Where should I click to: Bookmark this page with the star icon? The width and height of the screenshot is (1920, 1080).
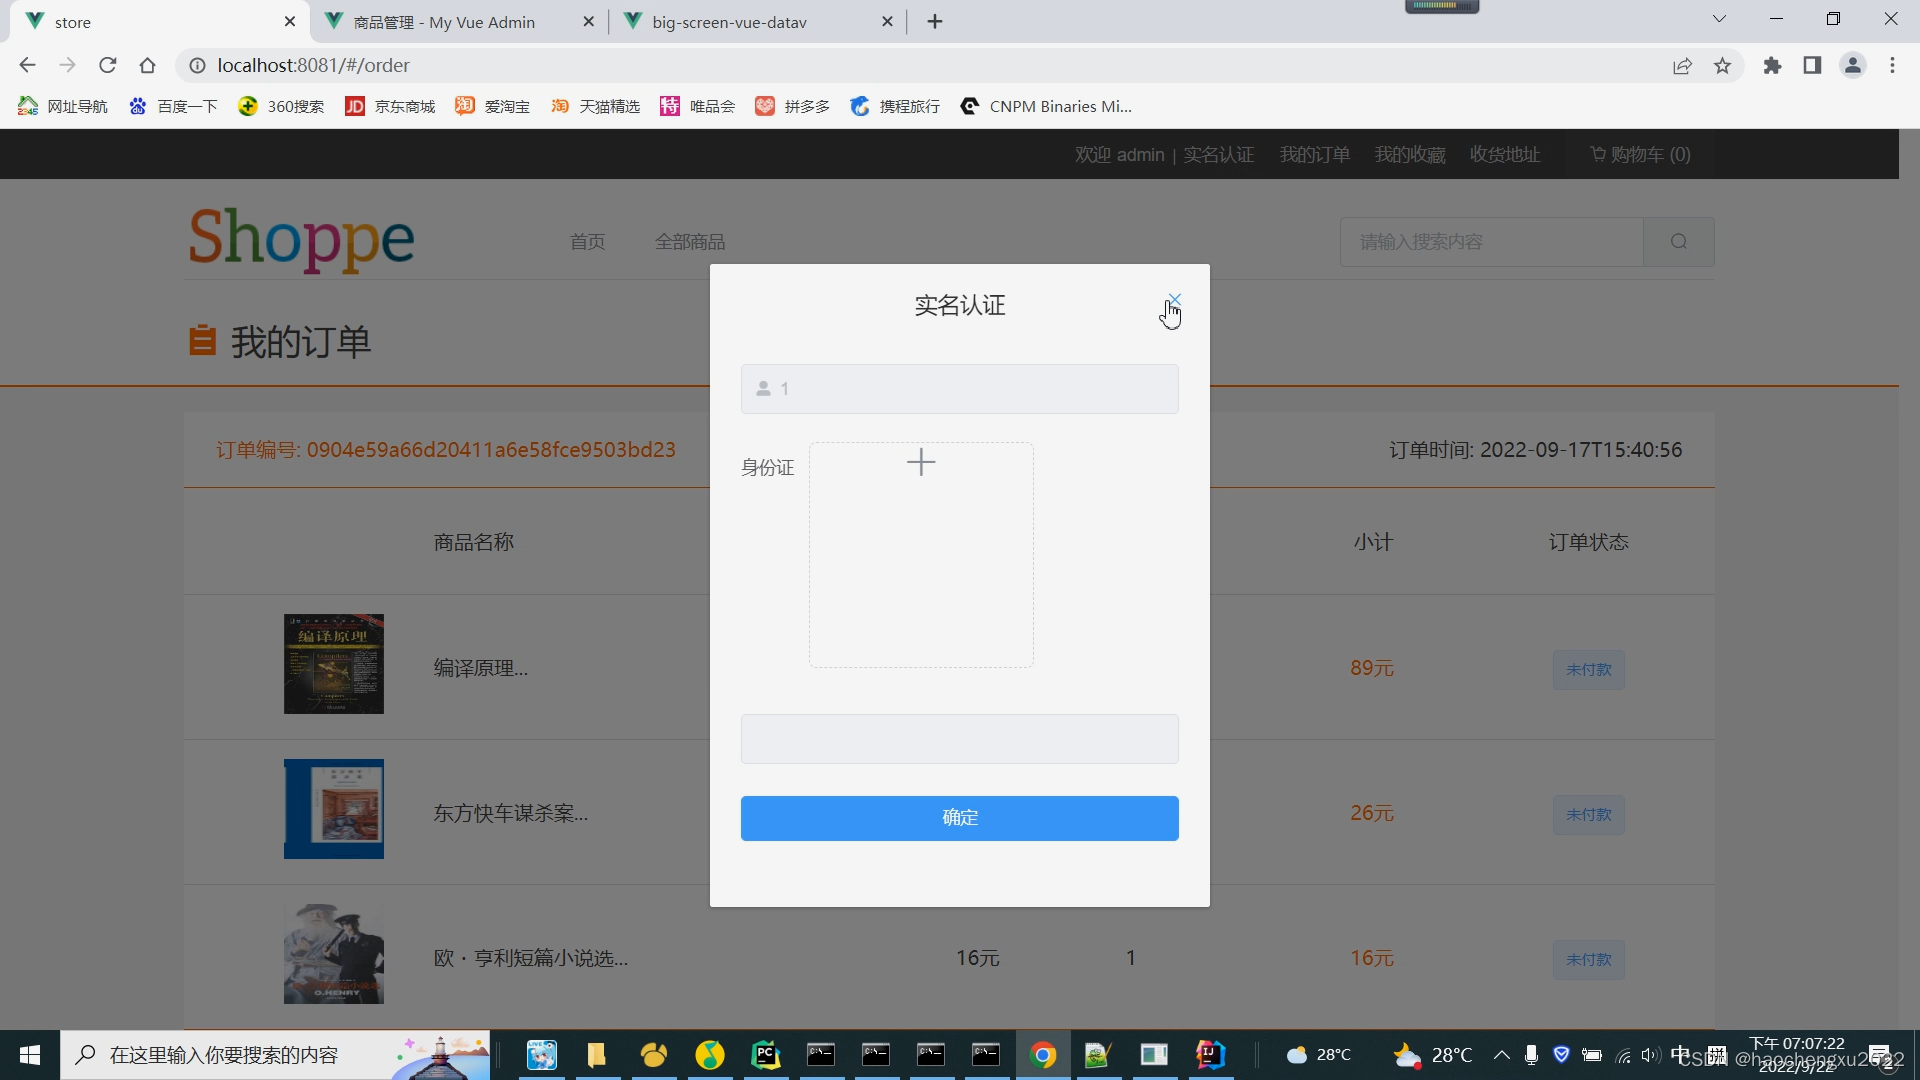tap(1722, 66)
